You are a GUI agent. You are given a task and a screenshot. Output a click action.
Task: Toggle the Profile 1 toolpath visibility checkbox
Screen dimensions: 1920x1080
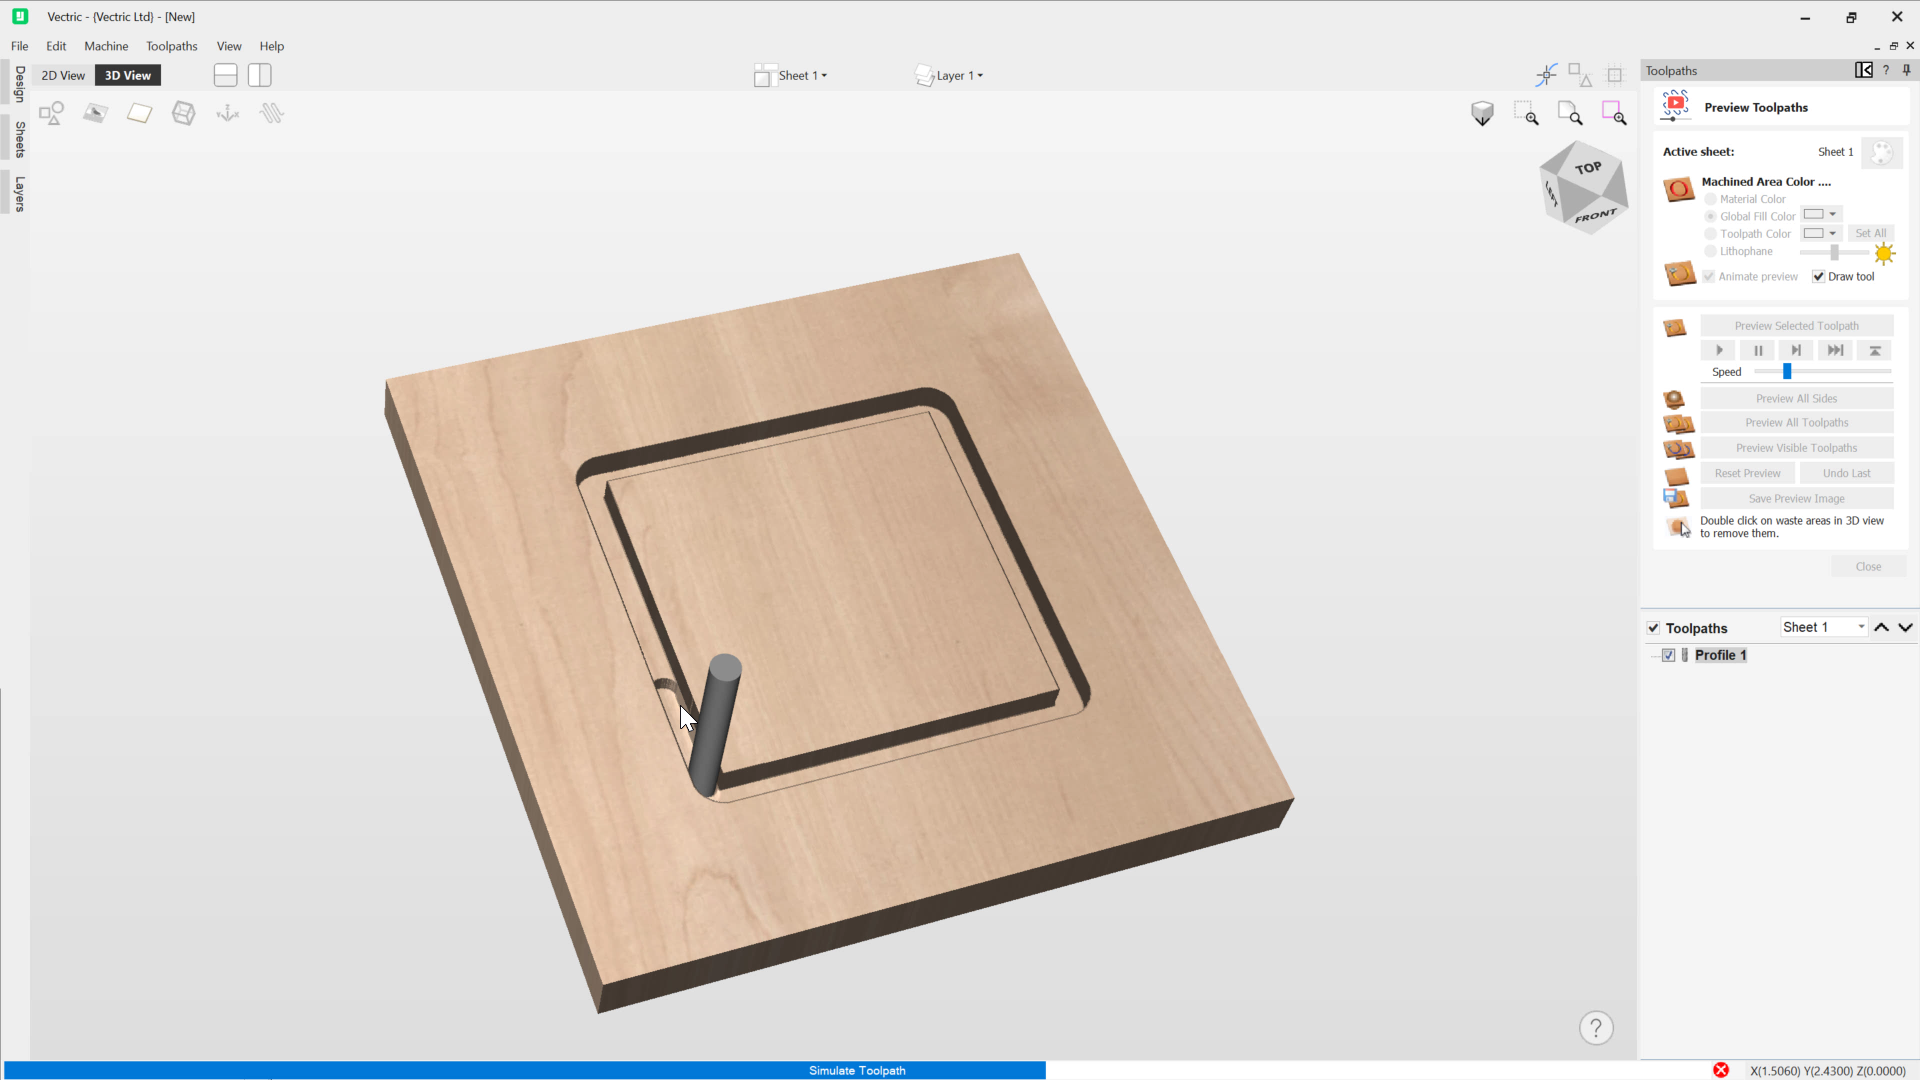tap(1668, 655)
